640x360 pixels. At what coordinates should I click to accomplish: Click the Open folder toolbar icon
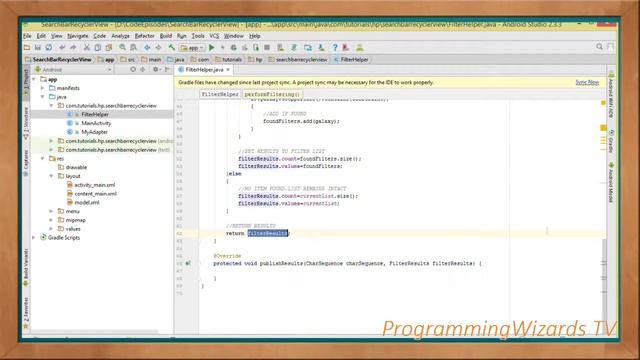point(27,48)
